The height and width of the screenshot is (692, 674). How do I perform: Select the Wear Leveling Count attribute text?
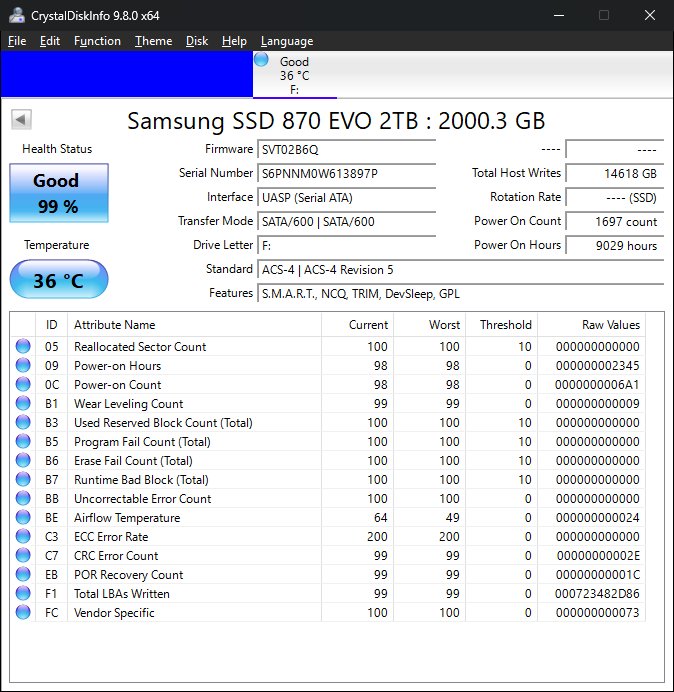128,404
